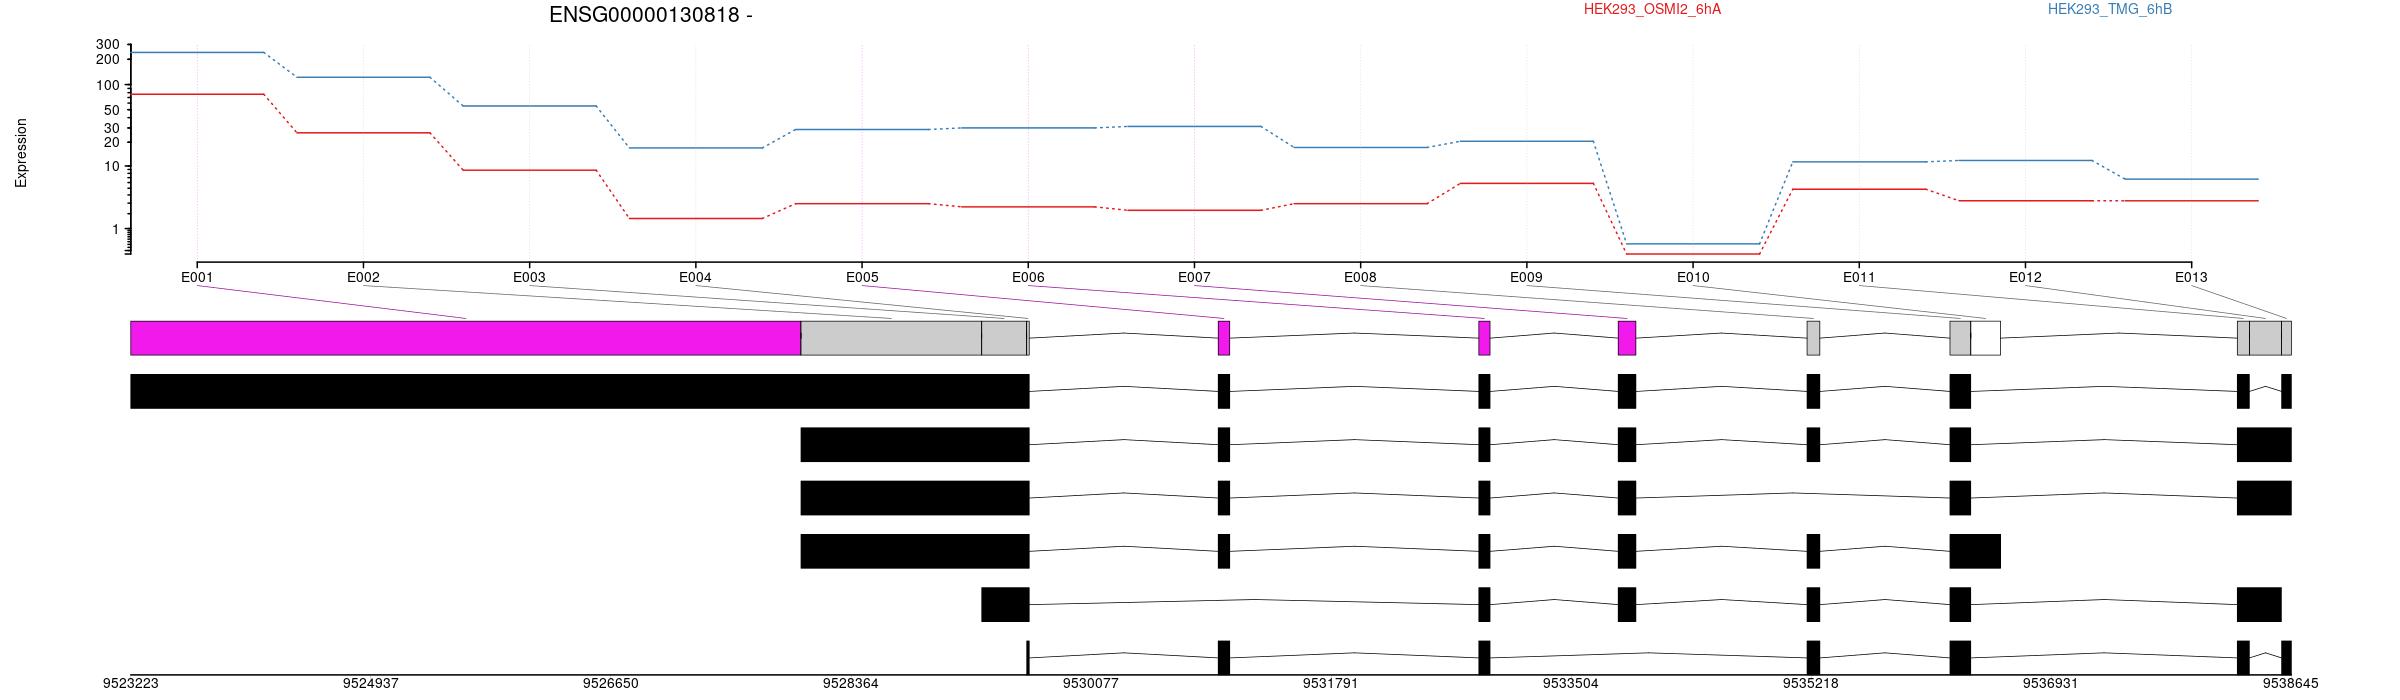Click genomic coordinate 9536931

[2051, 684]
